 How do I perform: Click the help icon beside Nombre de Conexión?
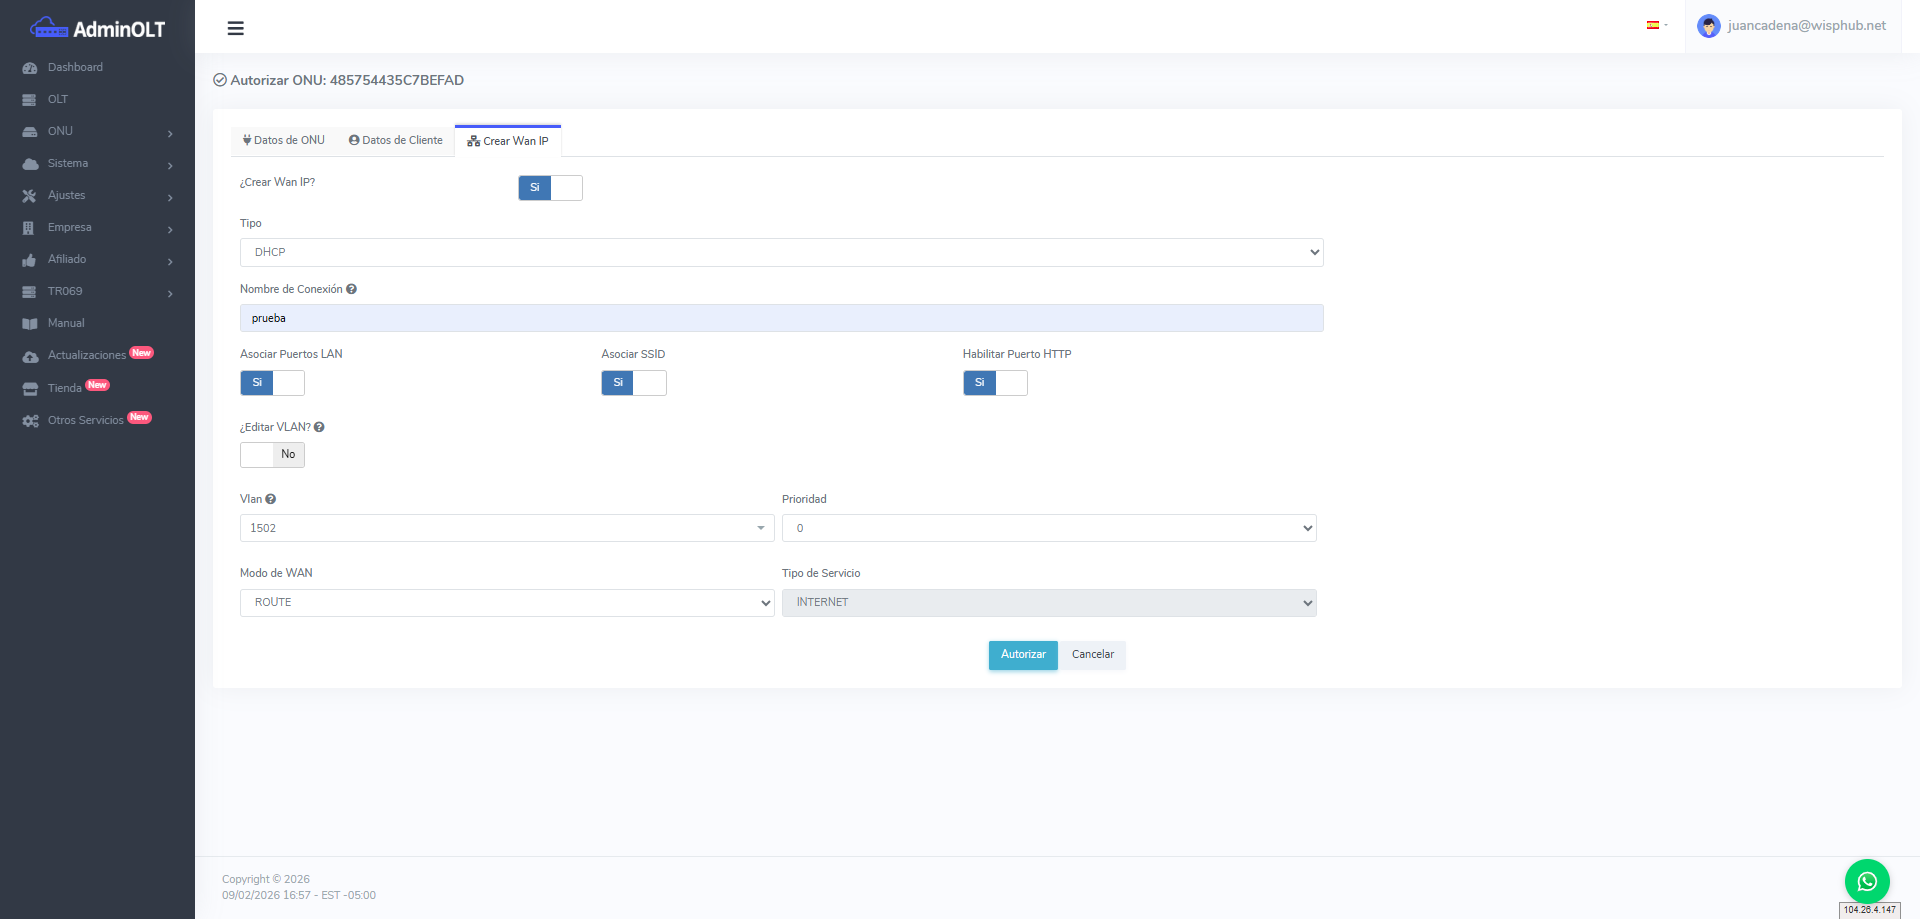pyautogui.click(x=351, y=290)
